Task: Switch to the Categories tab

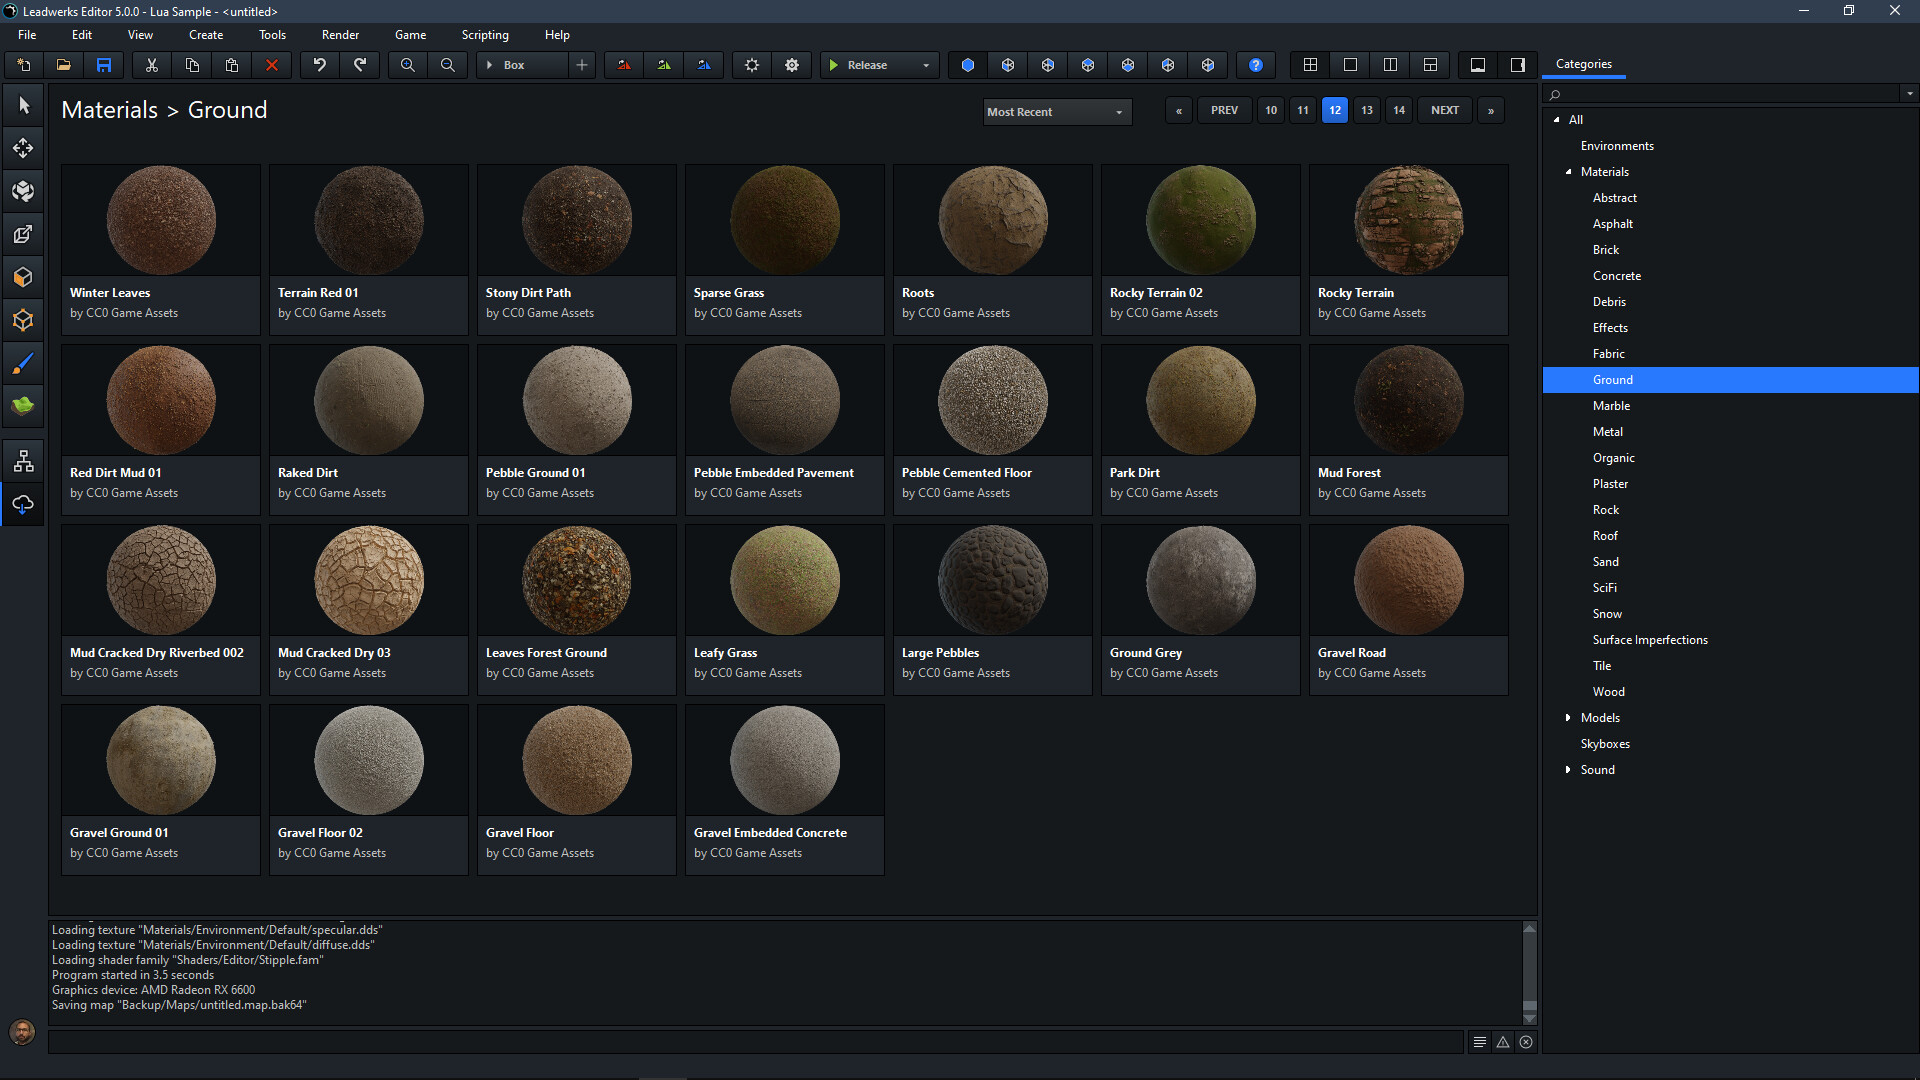Action: 1583,63
